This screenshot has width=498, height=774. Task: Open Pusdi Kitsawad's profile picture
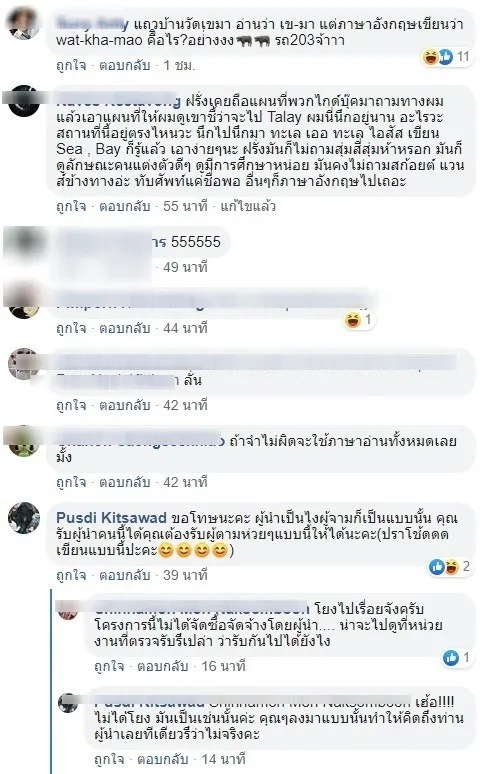tap(24, 518)
